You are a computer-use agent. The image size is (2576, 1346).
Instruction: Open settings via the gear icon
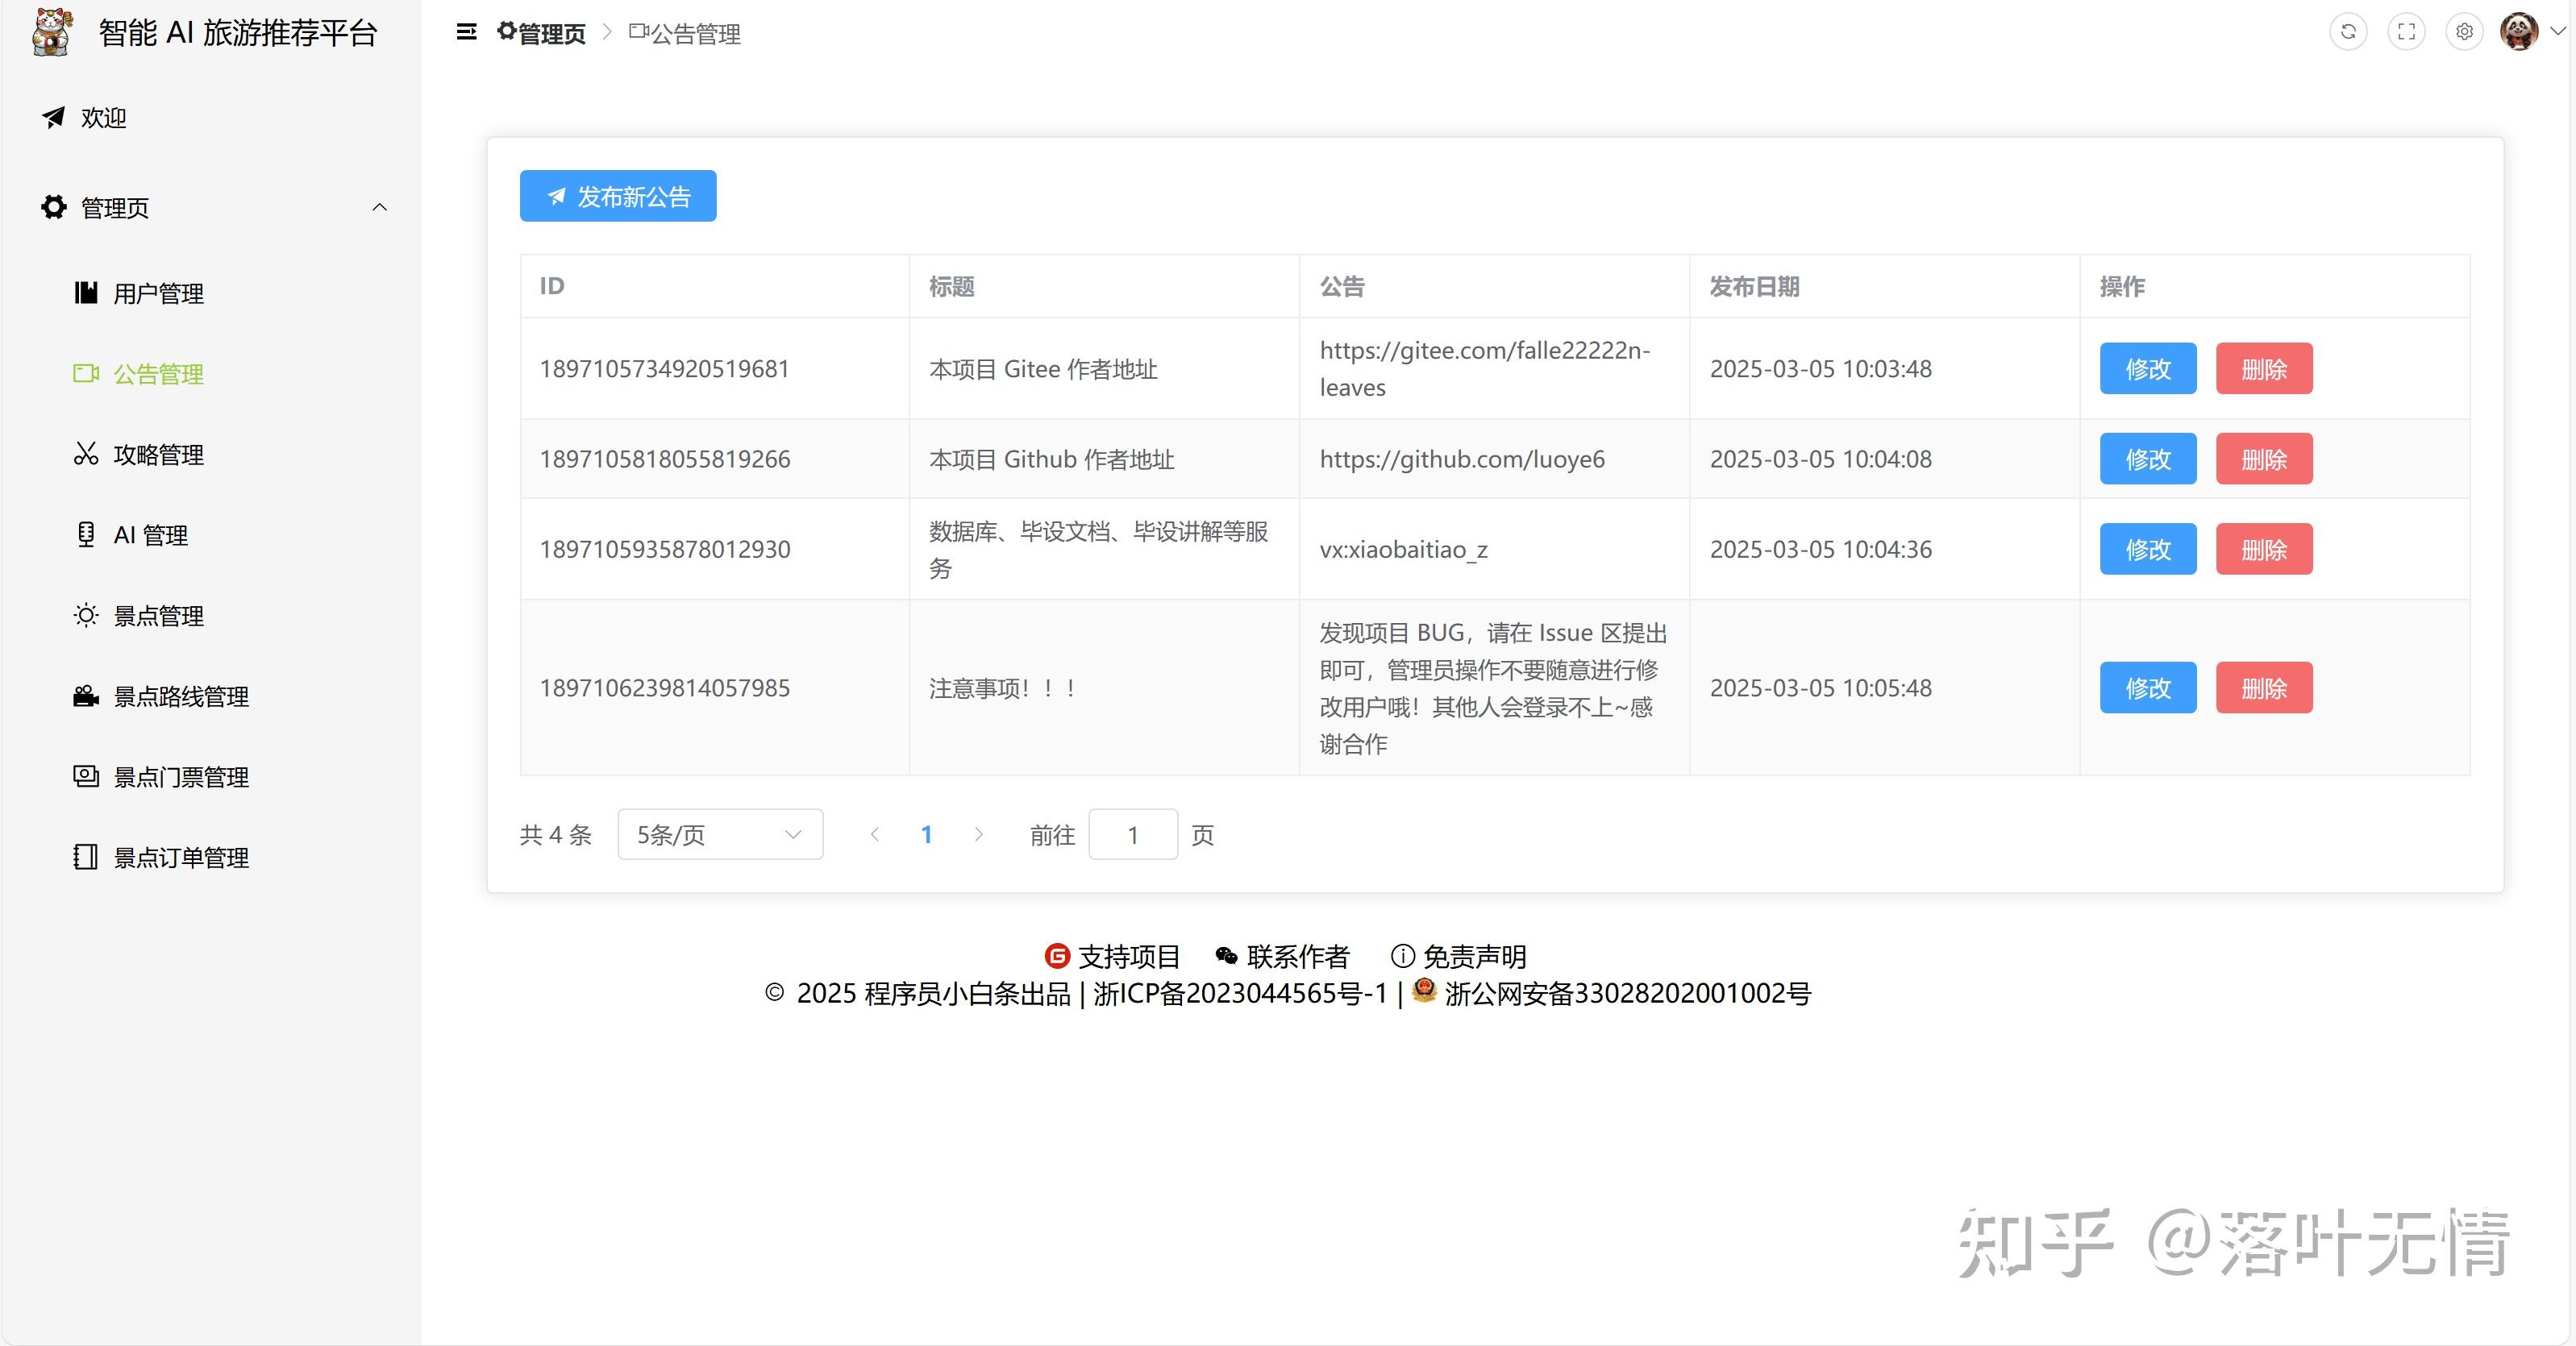(x=2464, y=31)
